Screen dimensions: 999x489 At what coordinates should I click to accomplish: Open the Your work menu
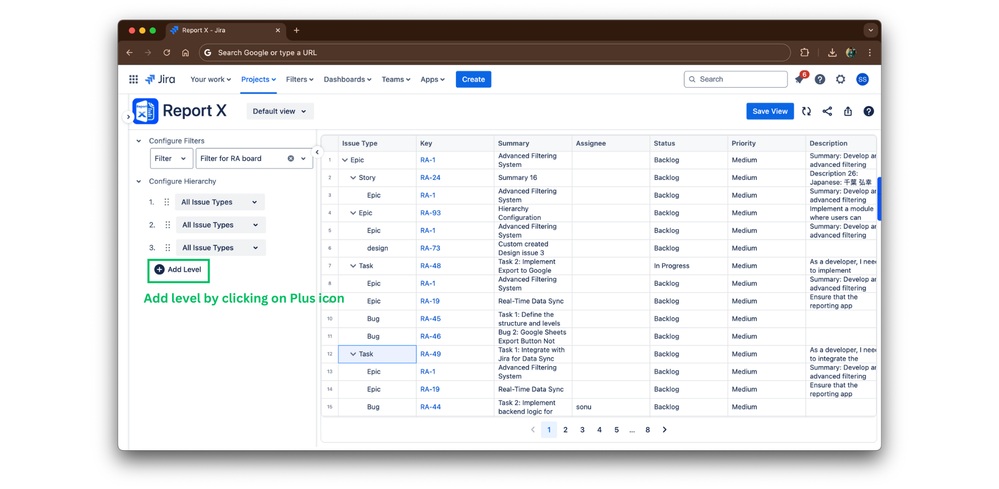tap(210, 80)
